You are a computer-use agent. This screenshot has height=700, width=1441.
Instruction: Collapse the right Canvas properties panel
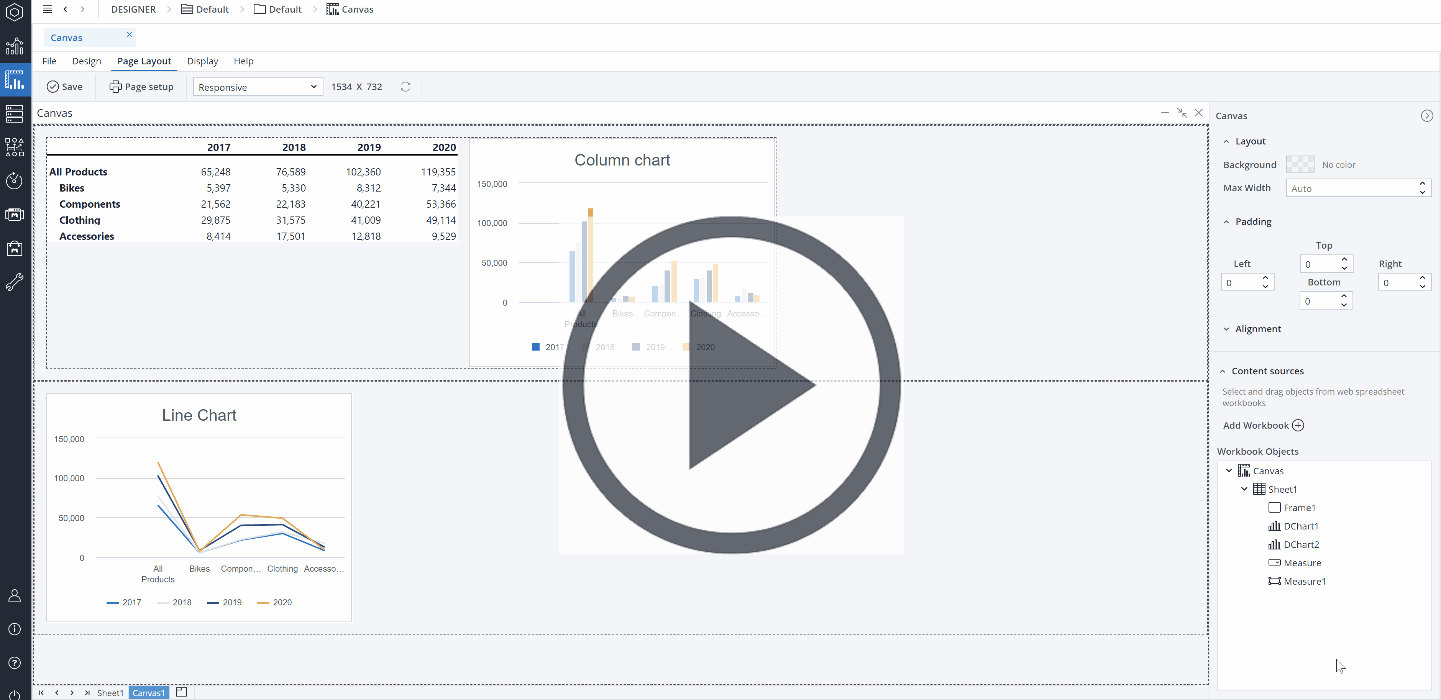pyautogui.click(x=1427, y=116)
